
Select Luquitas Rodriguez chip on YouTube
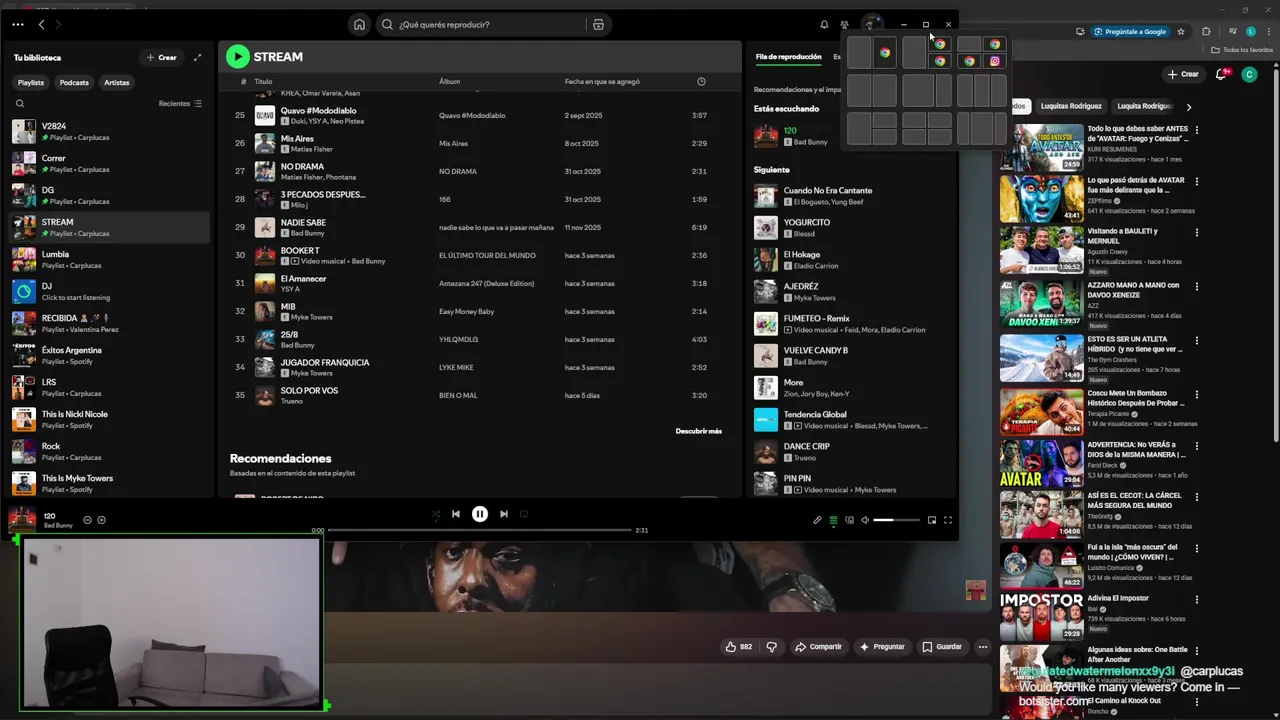pyautogui.click(x=1071, y=106)
